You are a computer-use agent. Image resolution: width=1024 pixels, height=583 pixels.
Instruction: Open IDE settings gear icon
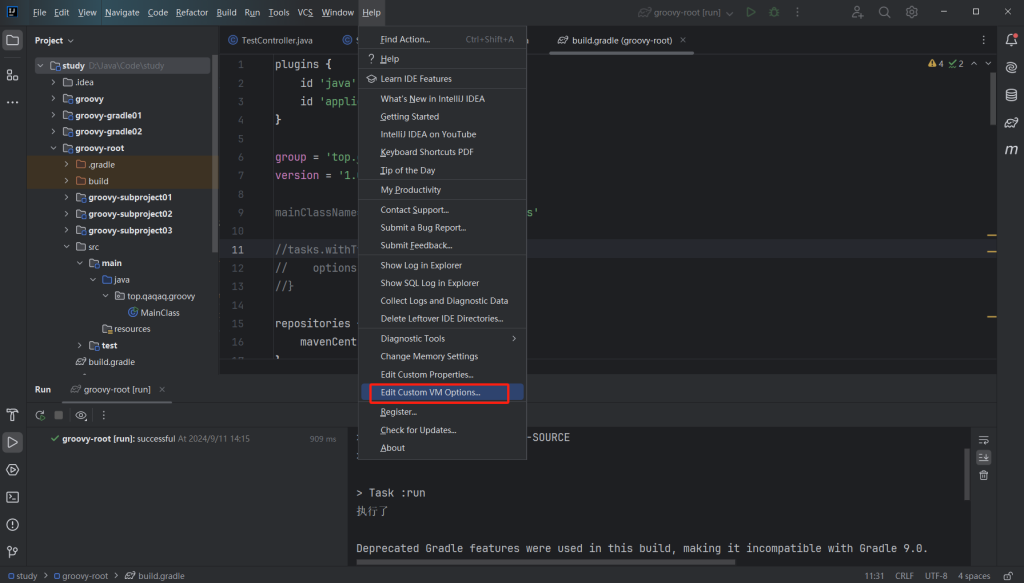pos(912,12)
